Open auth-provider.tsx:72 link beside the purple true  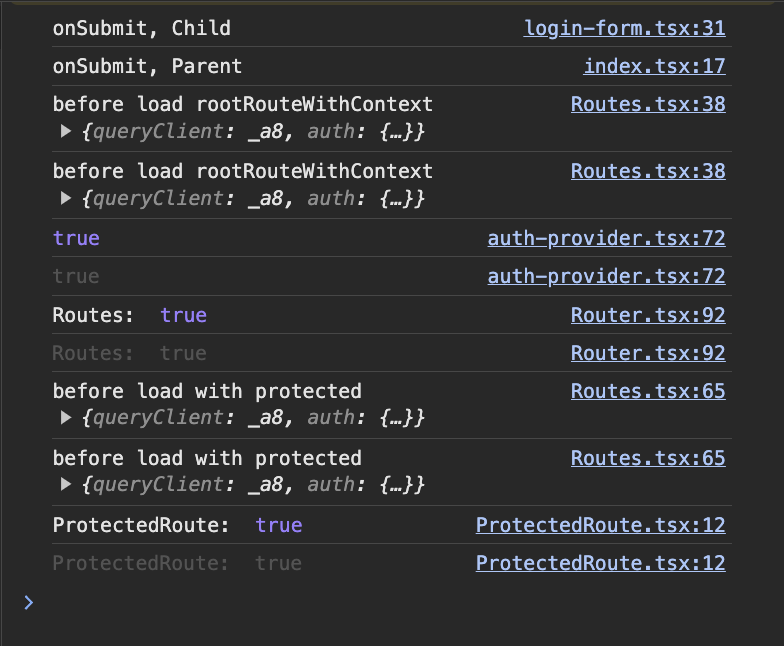(x=606, y=238)
